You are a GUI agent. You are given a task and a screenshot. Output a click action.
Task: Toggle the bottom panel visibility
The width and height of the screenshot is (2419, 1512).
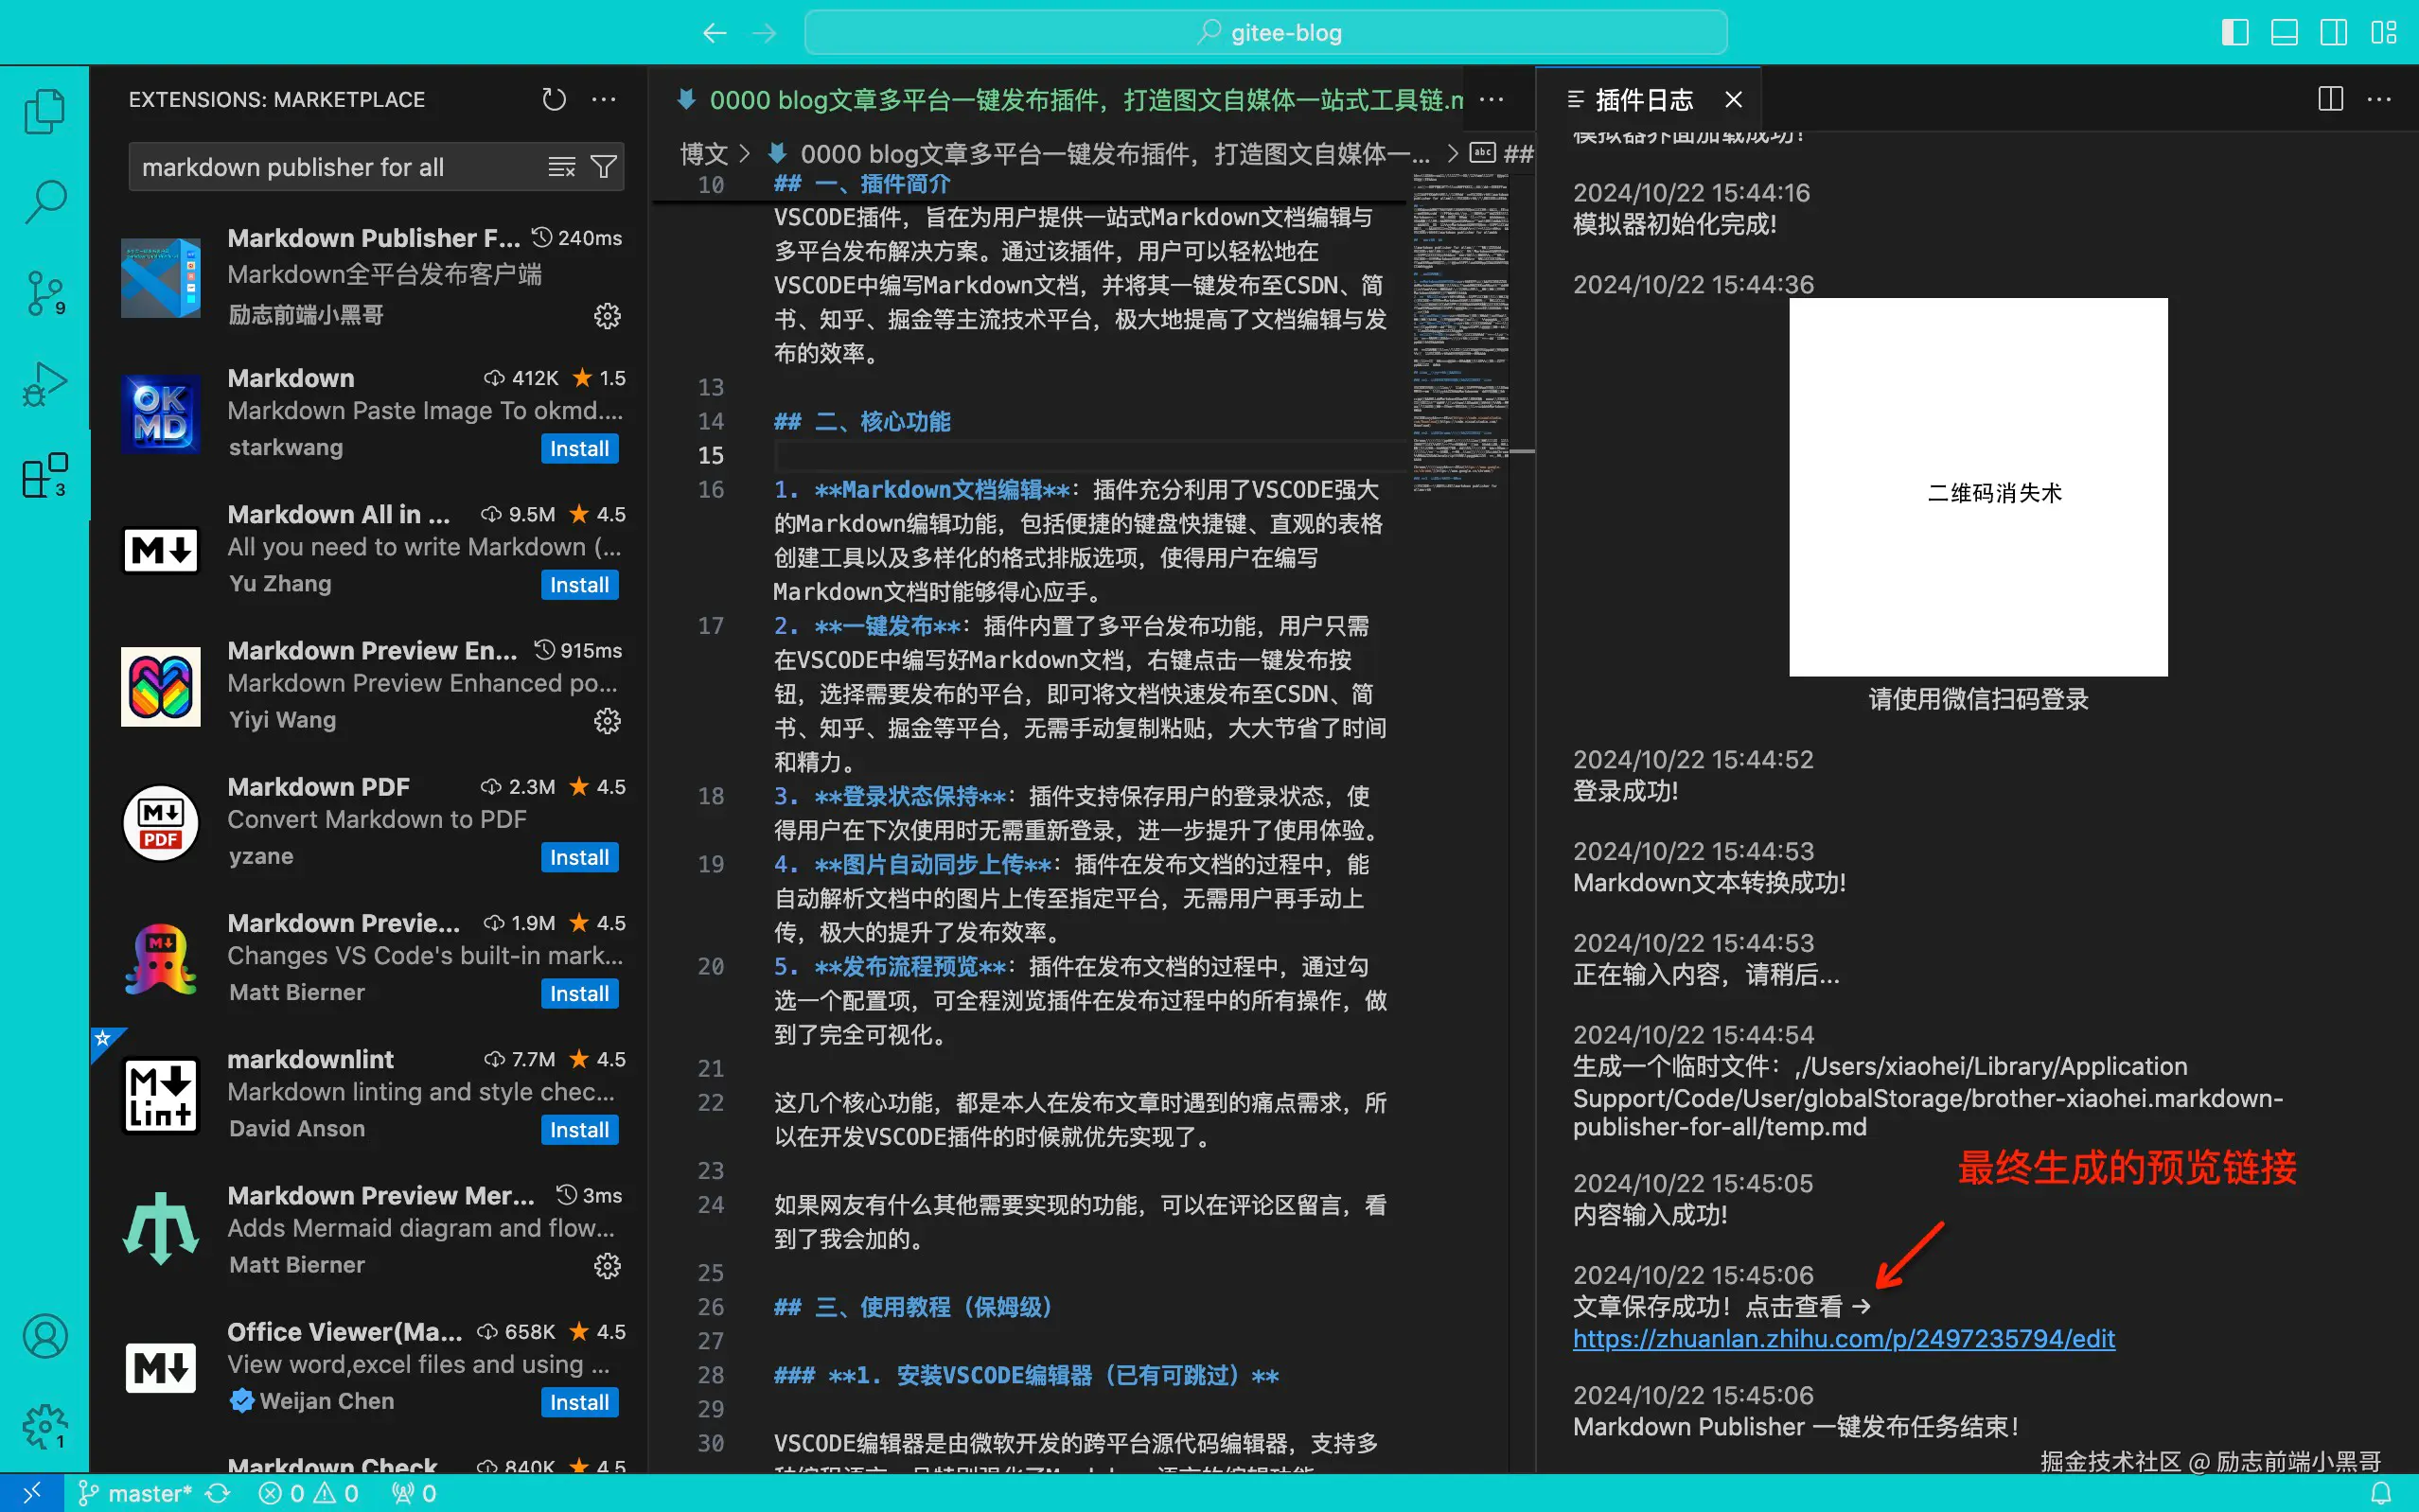(2283, 32)
